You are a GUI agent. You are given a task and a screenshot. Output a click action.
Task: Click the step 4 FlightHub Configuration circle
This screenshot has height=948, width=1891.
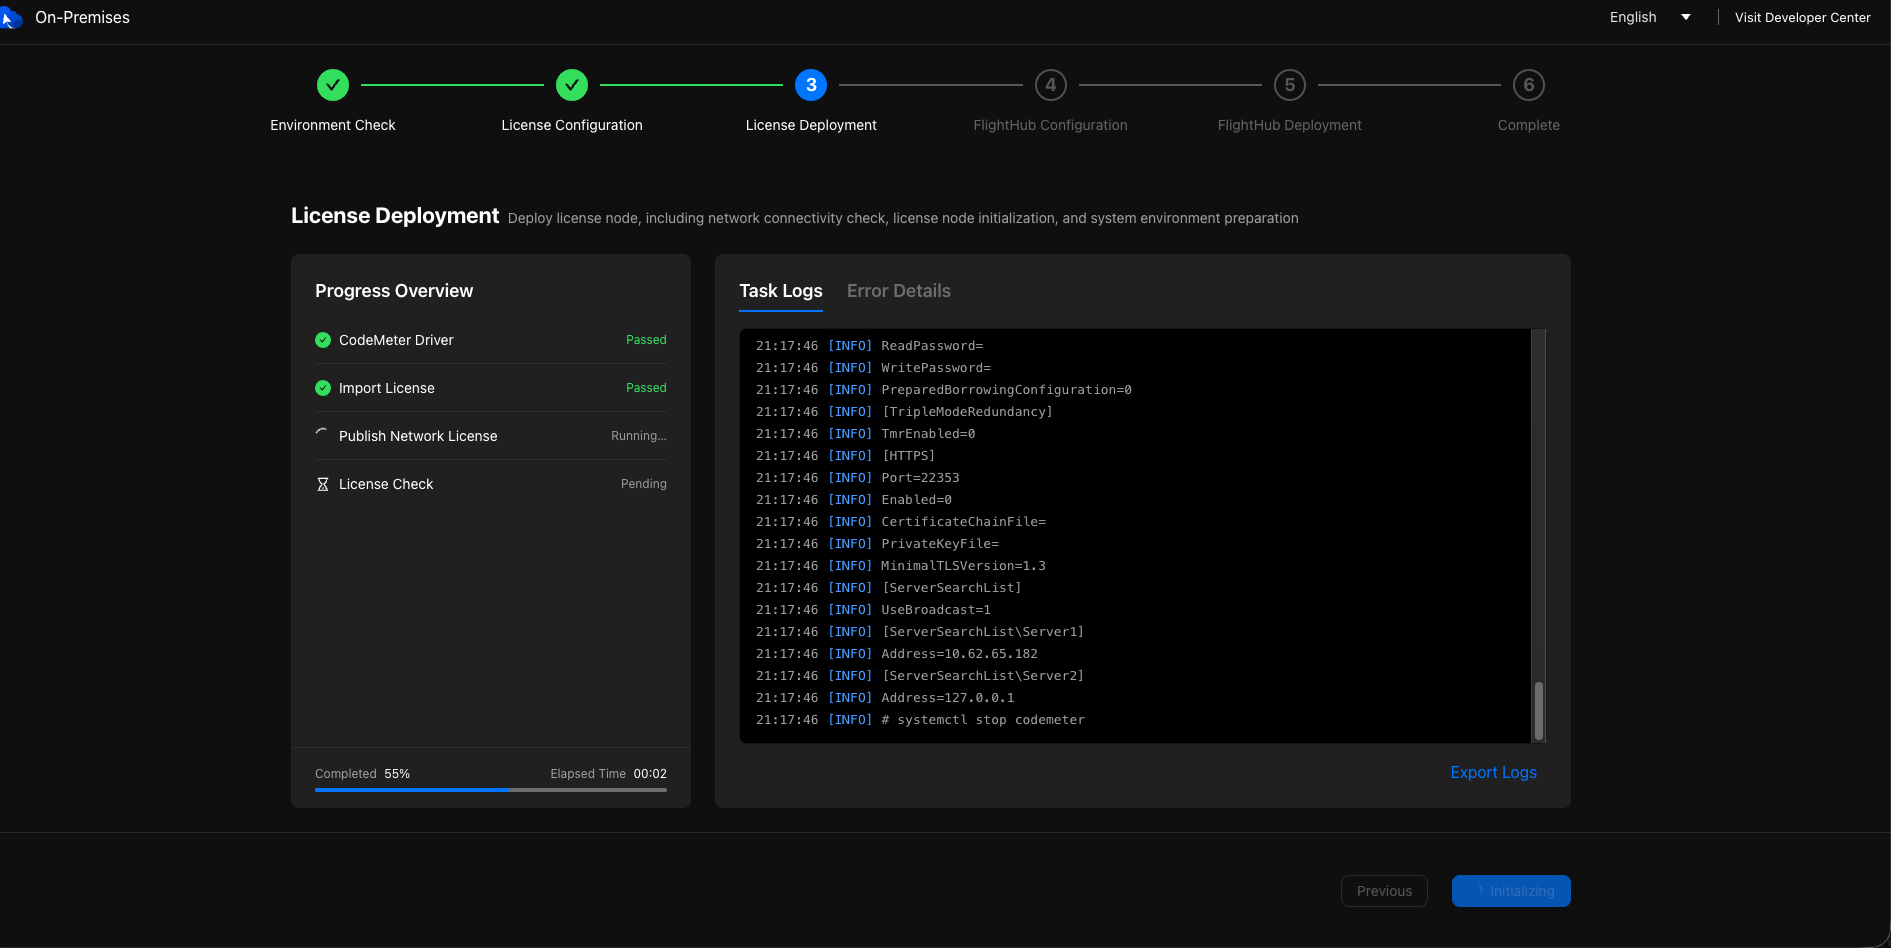tap(1051, 85)
